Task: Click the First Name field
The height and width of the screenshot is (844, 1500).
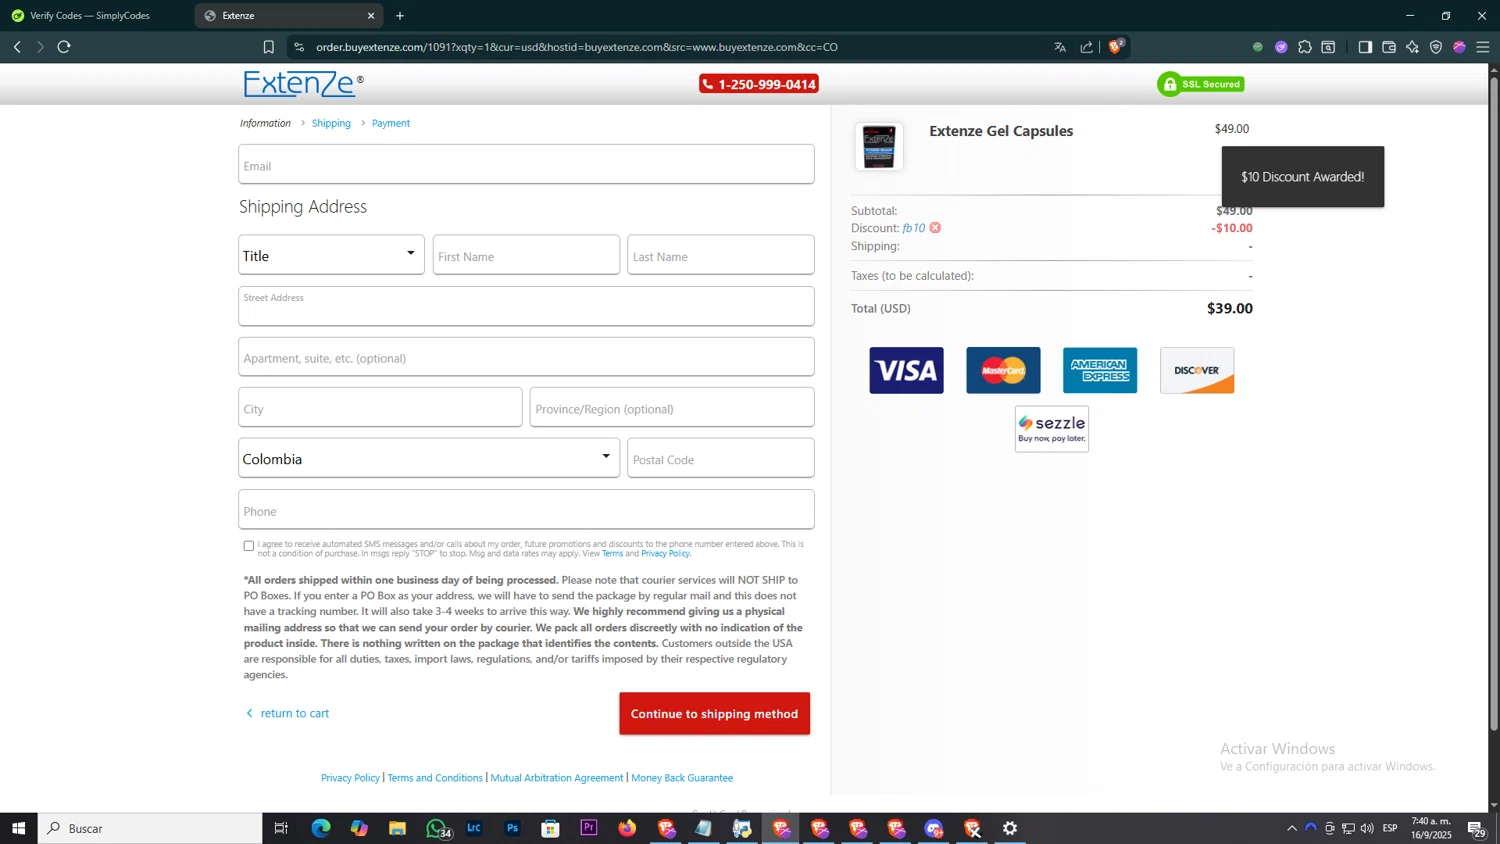Action: point(526,255)
